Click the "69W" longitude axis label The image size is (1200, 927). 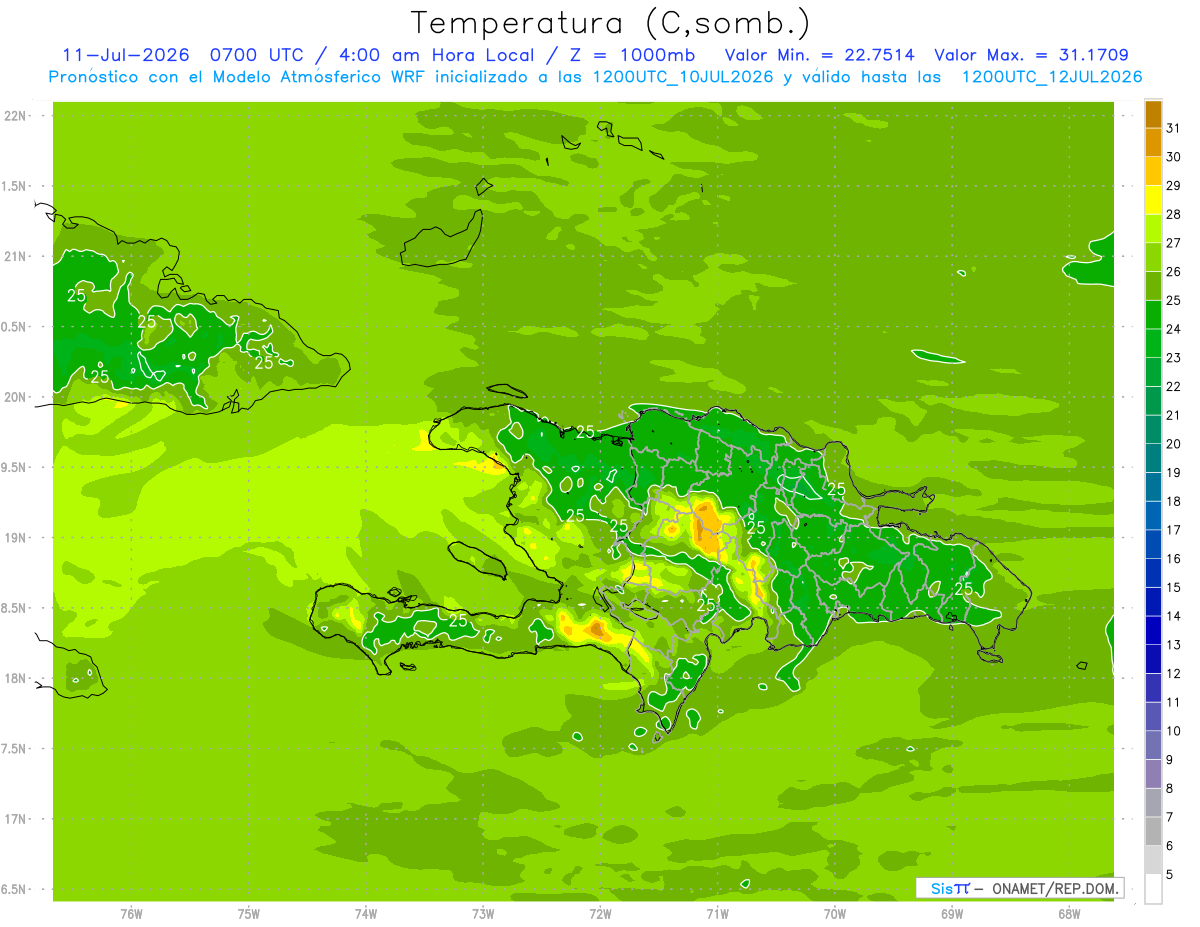click(952, 913)
